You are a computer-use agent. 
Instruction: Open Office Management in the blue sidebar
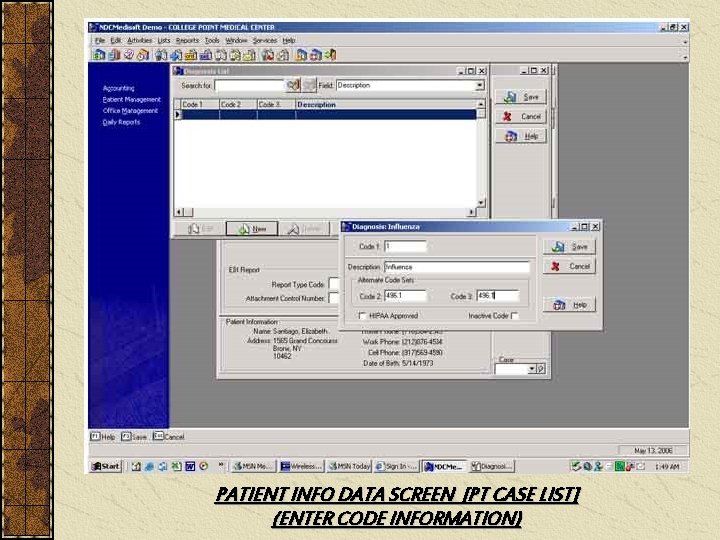(x=130, y=111)
